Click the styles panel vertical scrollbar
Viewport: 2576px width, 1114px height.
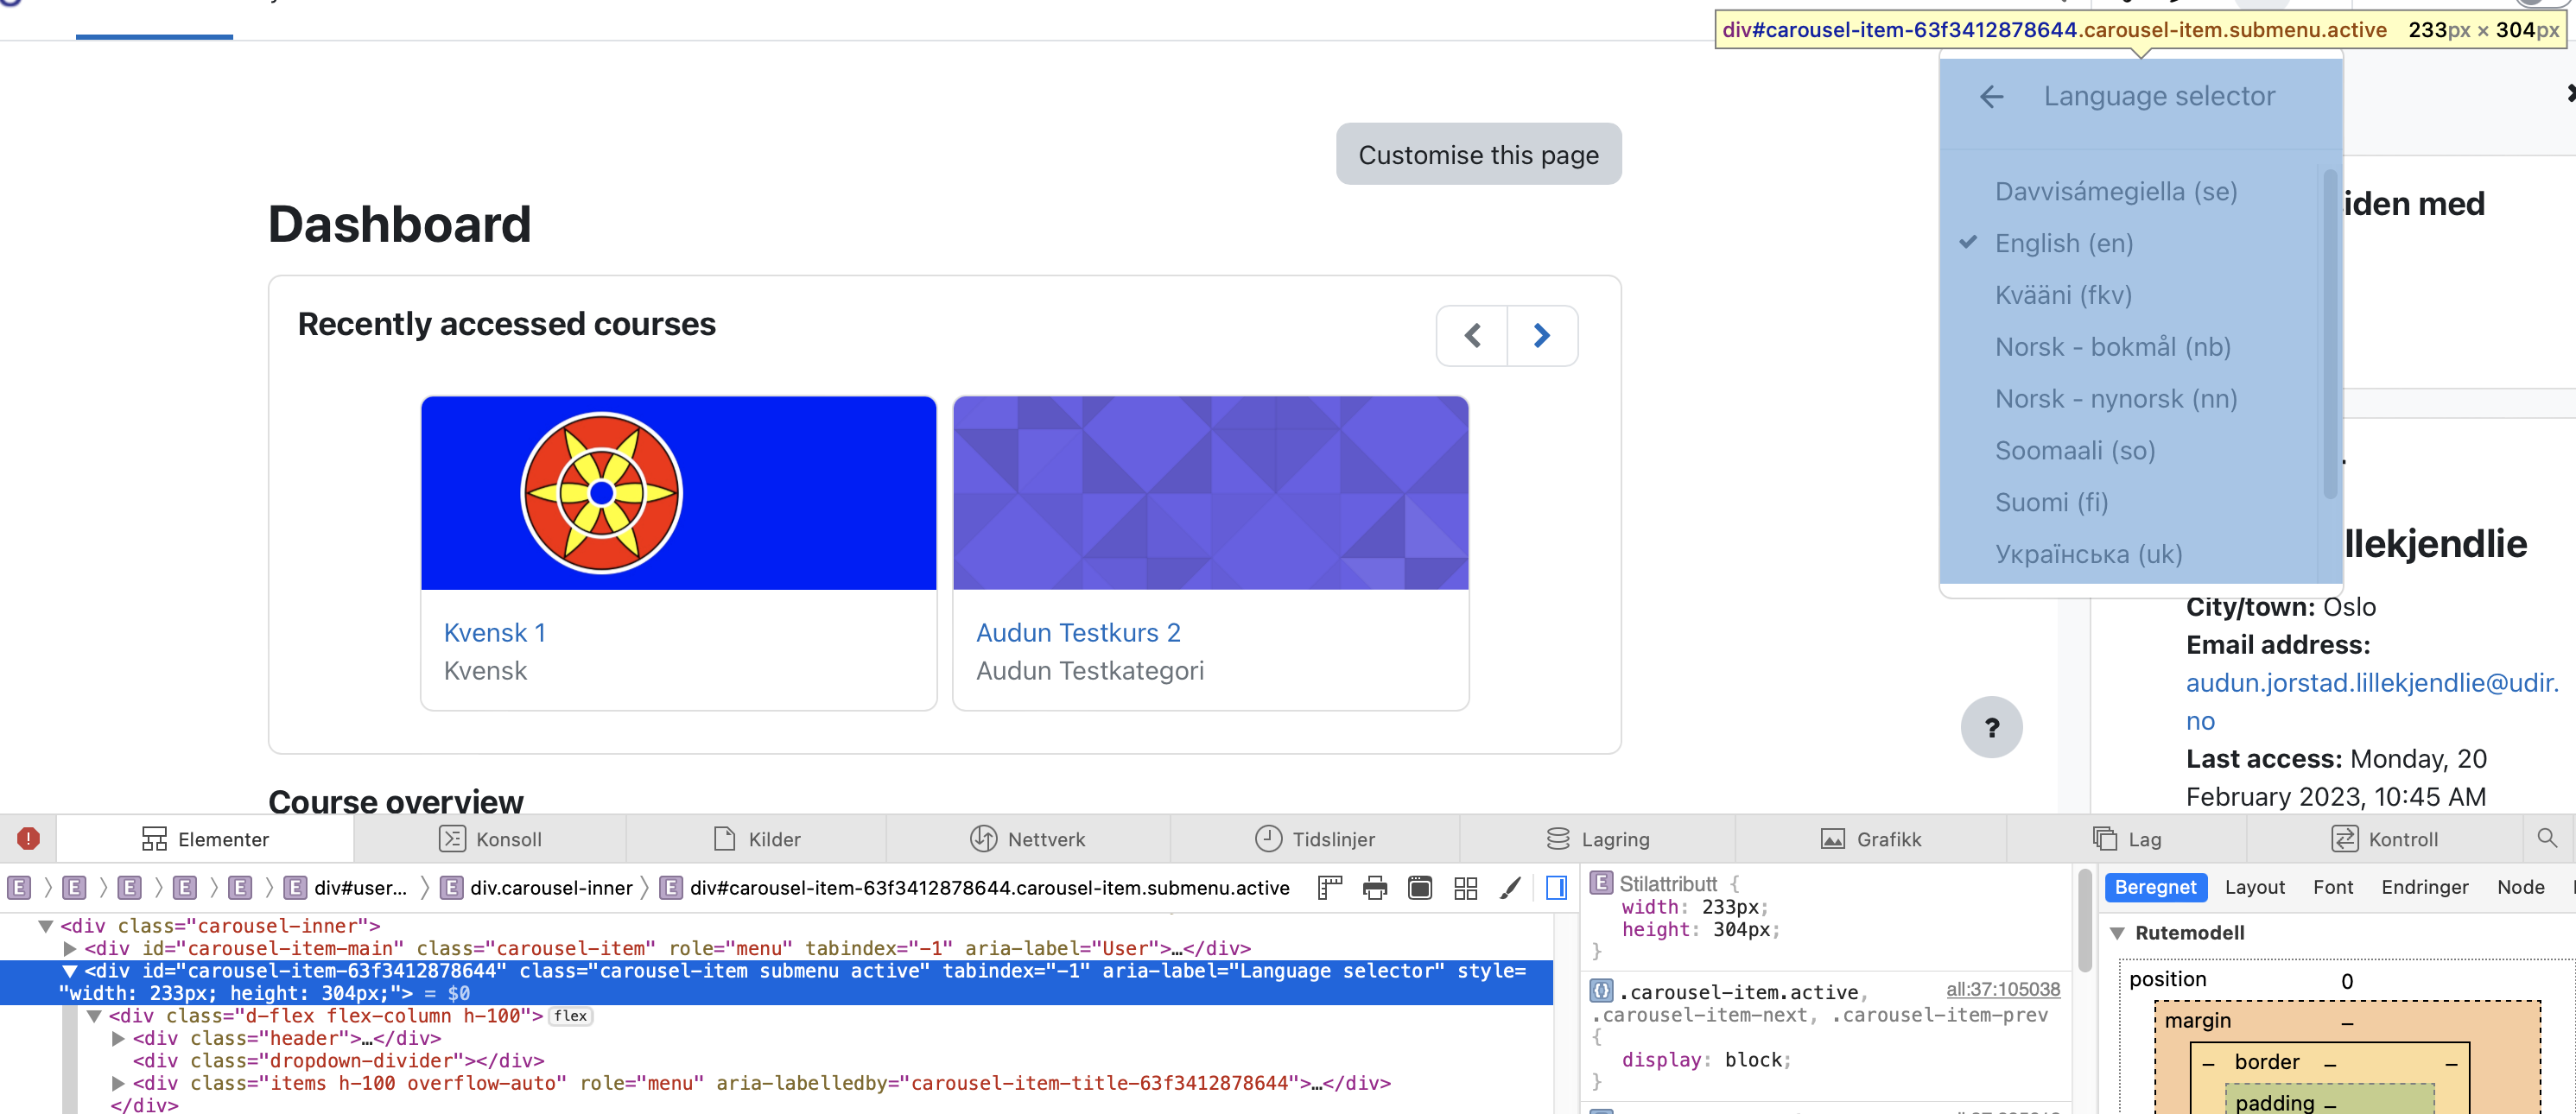tap(2085, 920)
